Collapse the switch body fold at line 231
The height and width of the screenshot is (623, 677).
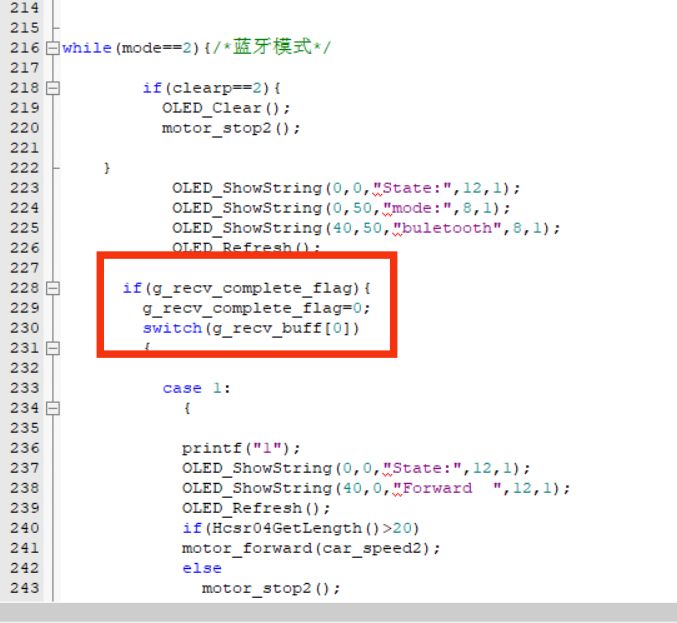(53, 348)
